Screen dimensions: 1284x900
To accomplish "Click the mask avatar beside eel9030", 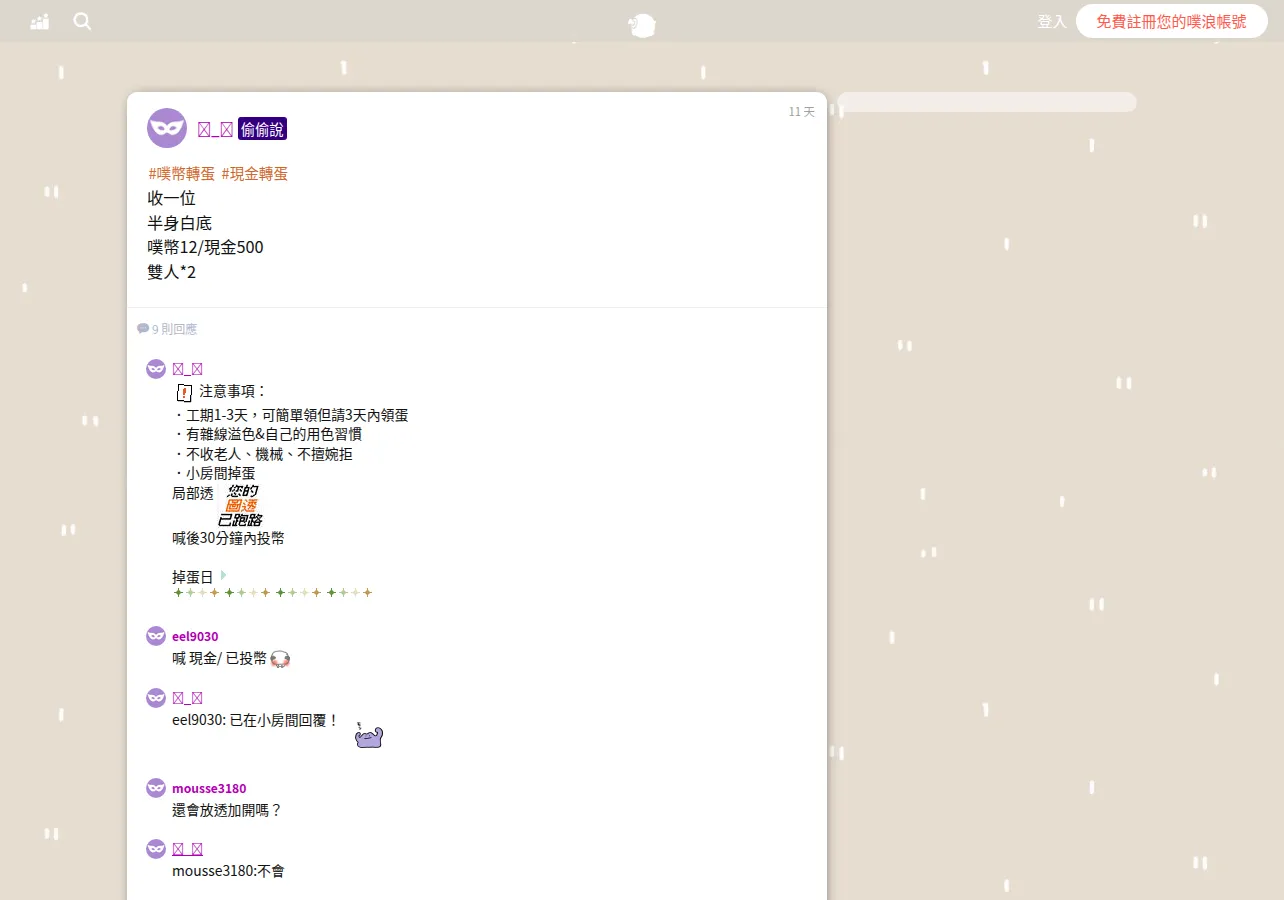I will tap(156, 636).
